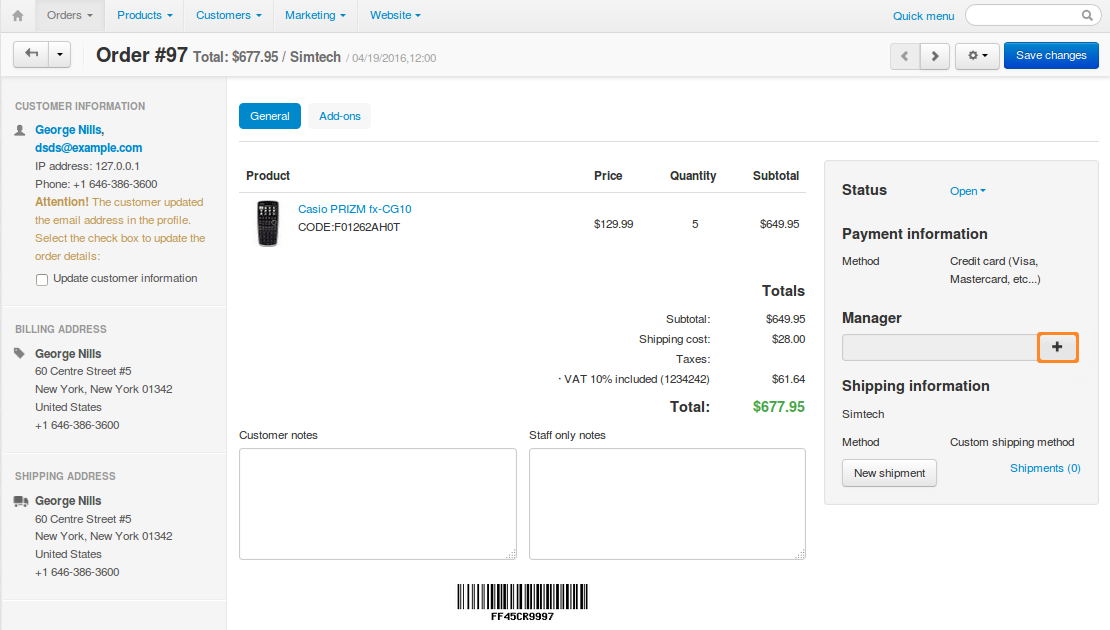Click into the Customer notes textarea
This screenshot has width=1110, height=630.
point(378,503)
